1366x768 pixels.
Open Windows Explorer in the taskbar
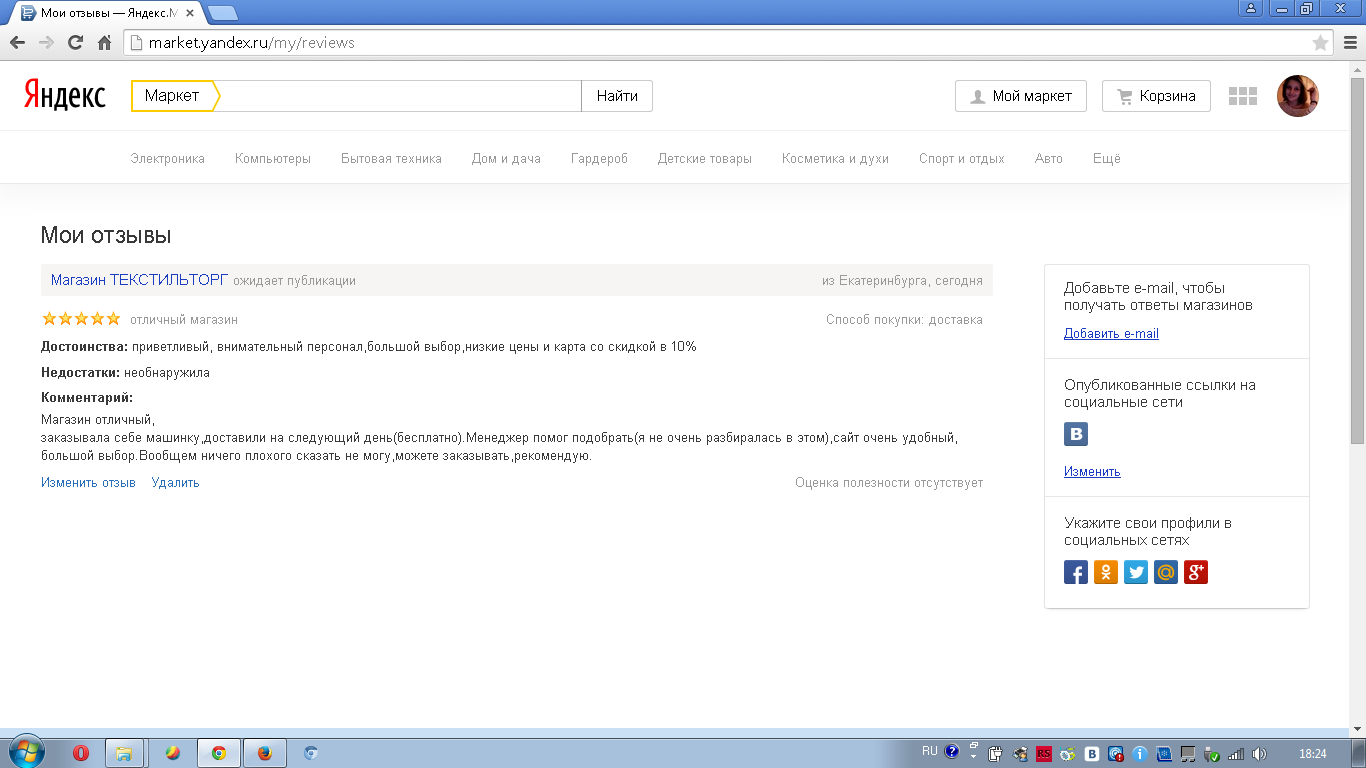tap(124, 753)
